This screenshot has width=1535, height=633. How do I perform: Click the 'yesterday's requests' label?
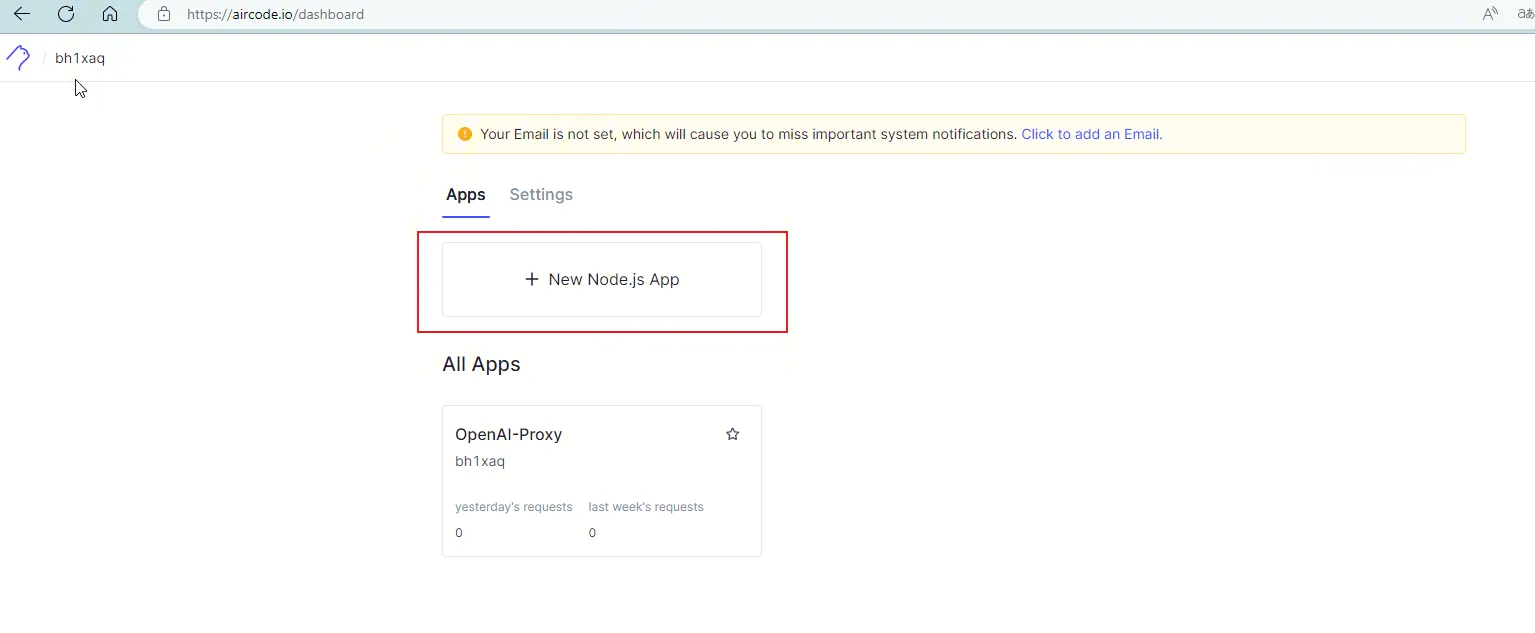pyautogui.click(x=514, y=507)
